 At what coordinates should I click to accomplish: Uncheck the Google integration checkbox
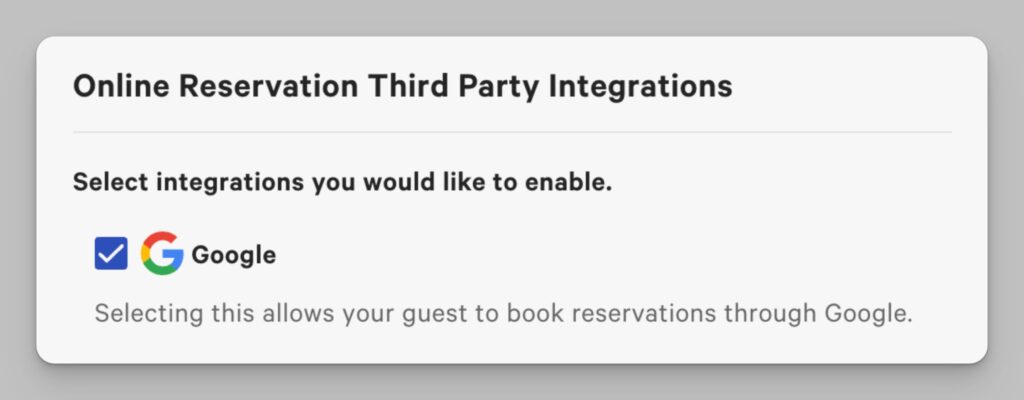(111, 253)
